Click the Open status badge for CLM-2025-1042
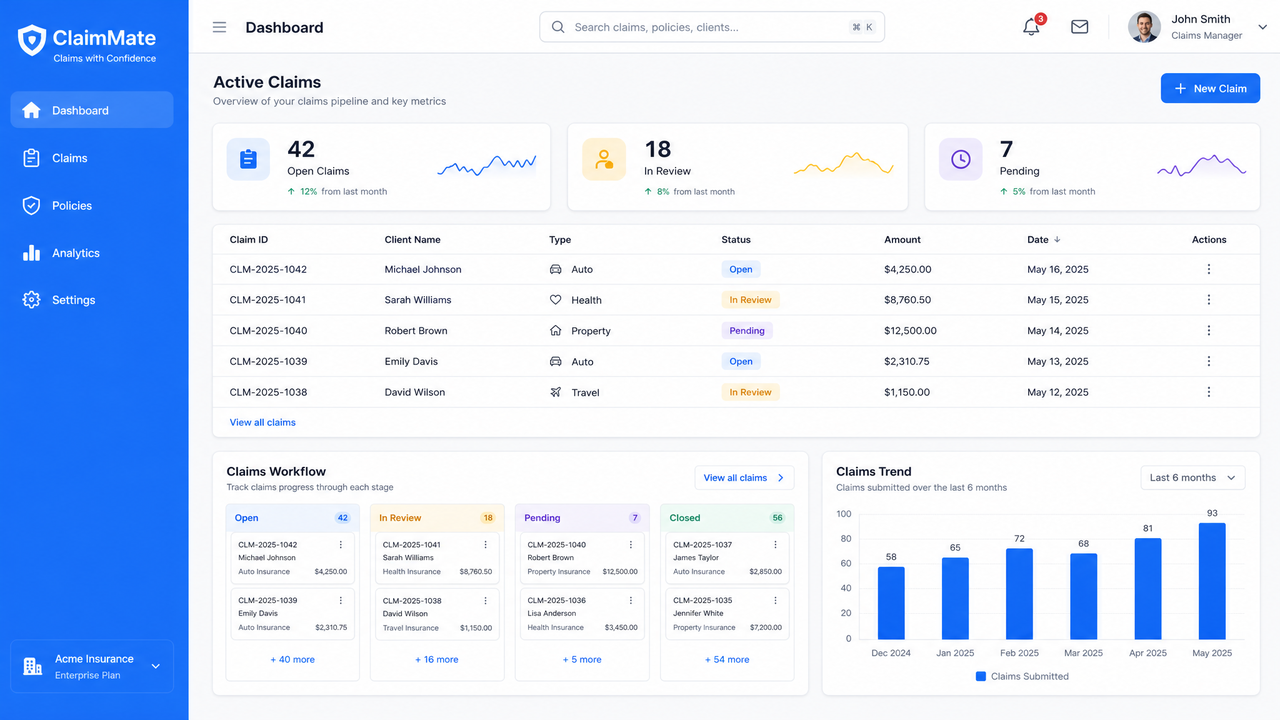Viewport: 1280px width, 720px height. [741, 269]
